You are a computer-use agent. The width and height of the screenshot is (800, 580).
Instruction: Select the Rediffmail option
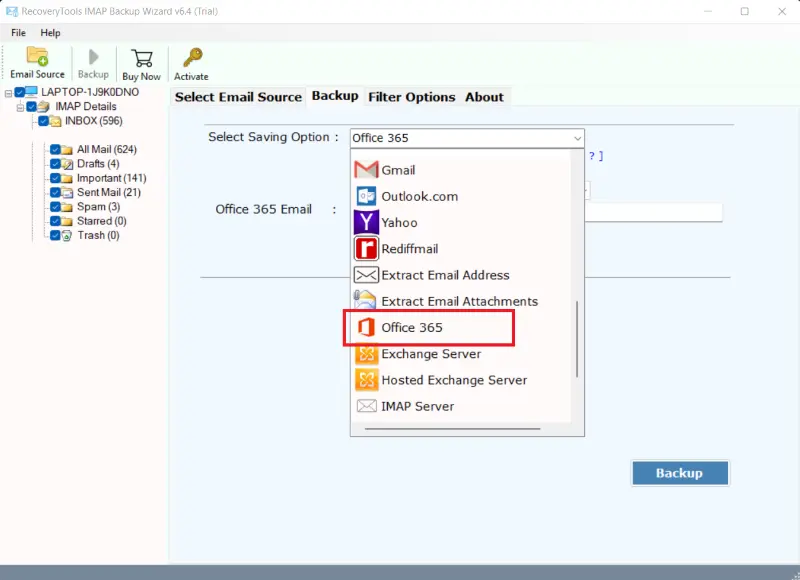click(409, 248)
